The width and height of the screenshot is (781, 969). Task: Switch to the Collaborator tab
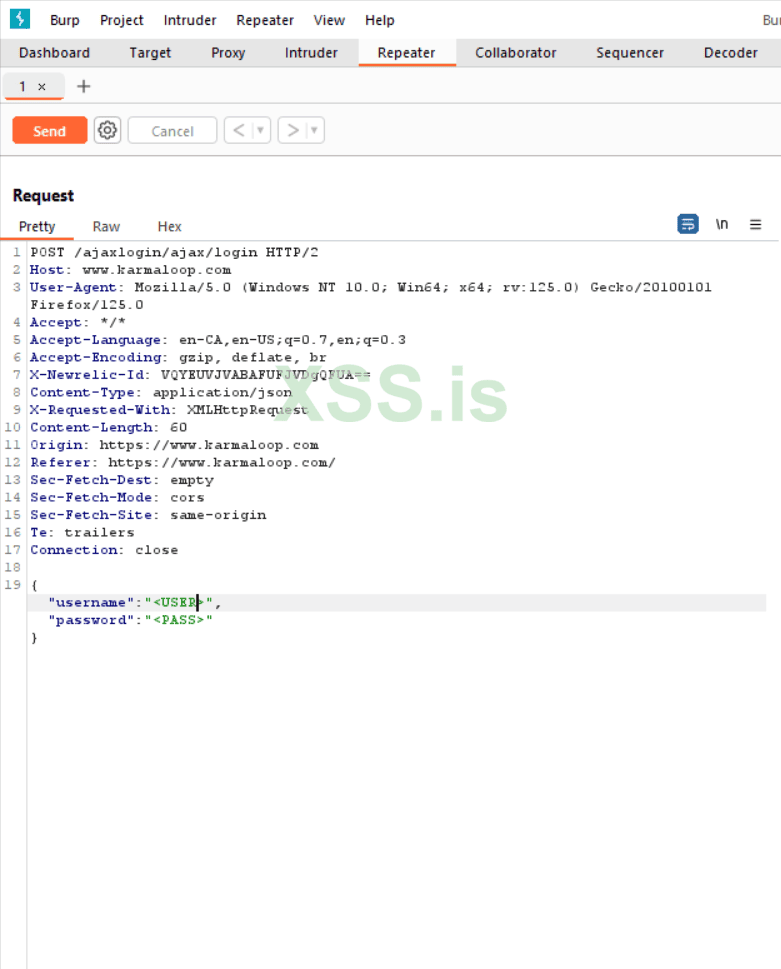(516, 53)
